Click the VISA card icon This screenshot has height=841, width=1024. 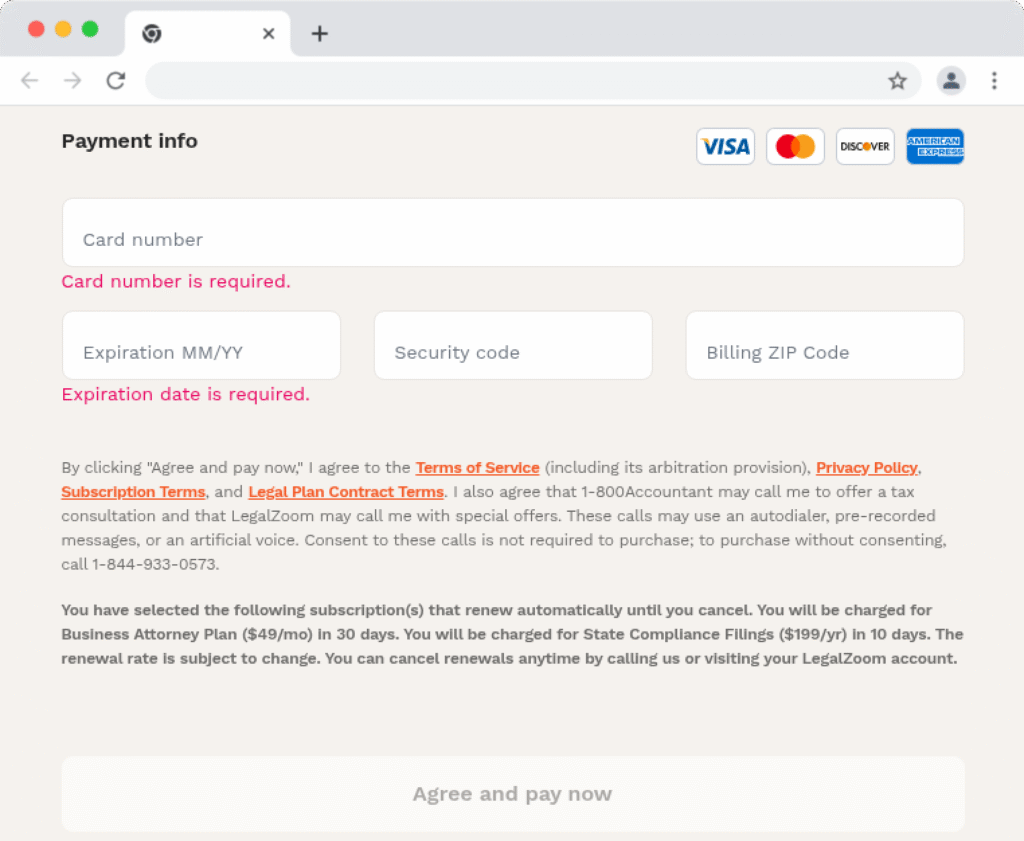click(725, 146)
